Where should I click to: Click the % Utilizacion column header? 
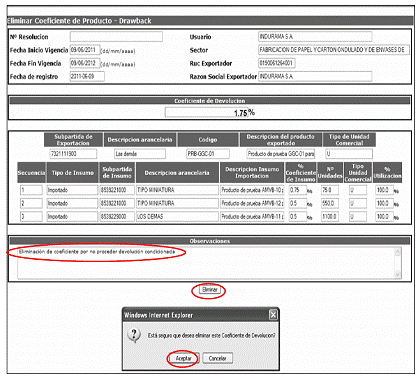coord(387,173)
